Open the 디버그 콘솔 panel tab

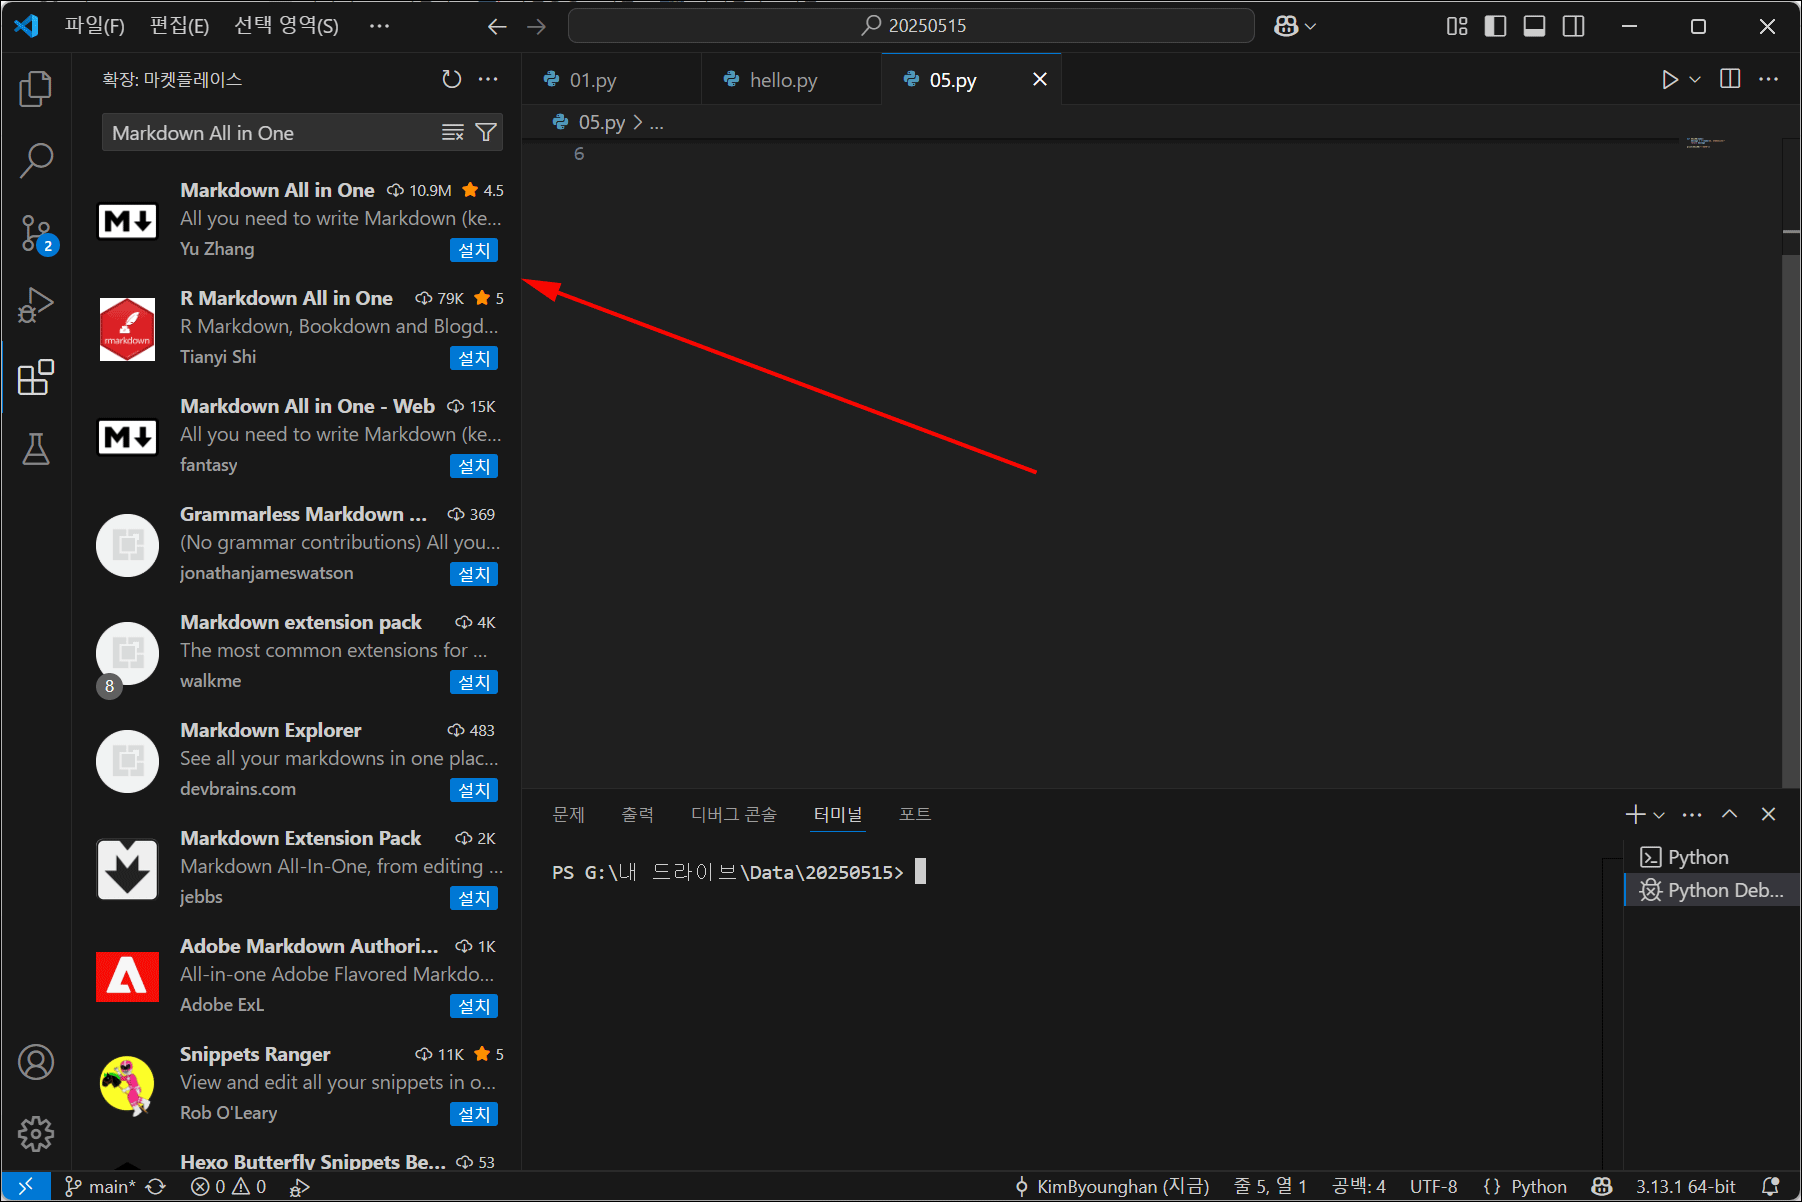coord(734,814)
